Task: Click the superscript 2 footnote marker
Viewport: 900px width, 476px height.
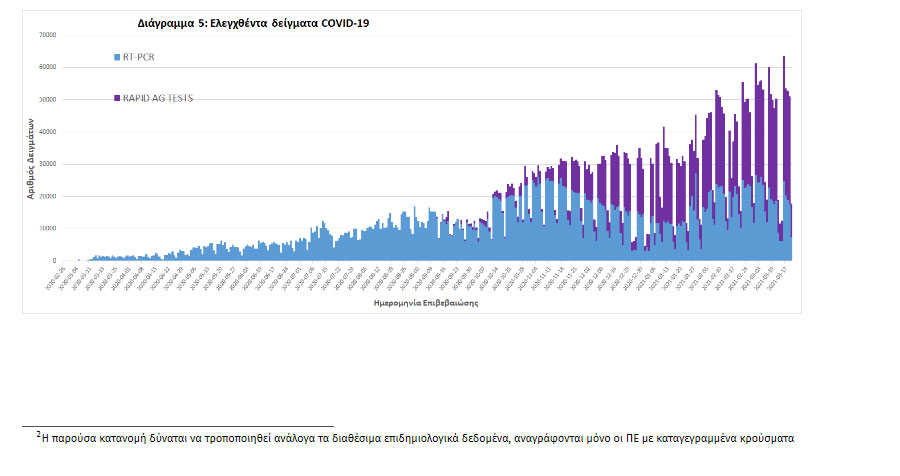Action: [x=38, y=434]
